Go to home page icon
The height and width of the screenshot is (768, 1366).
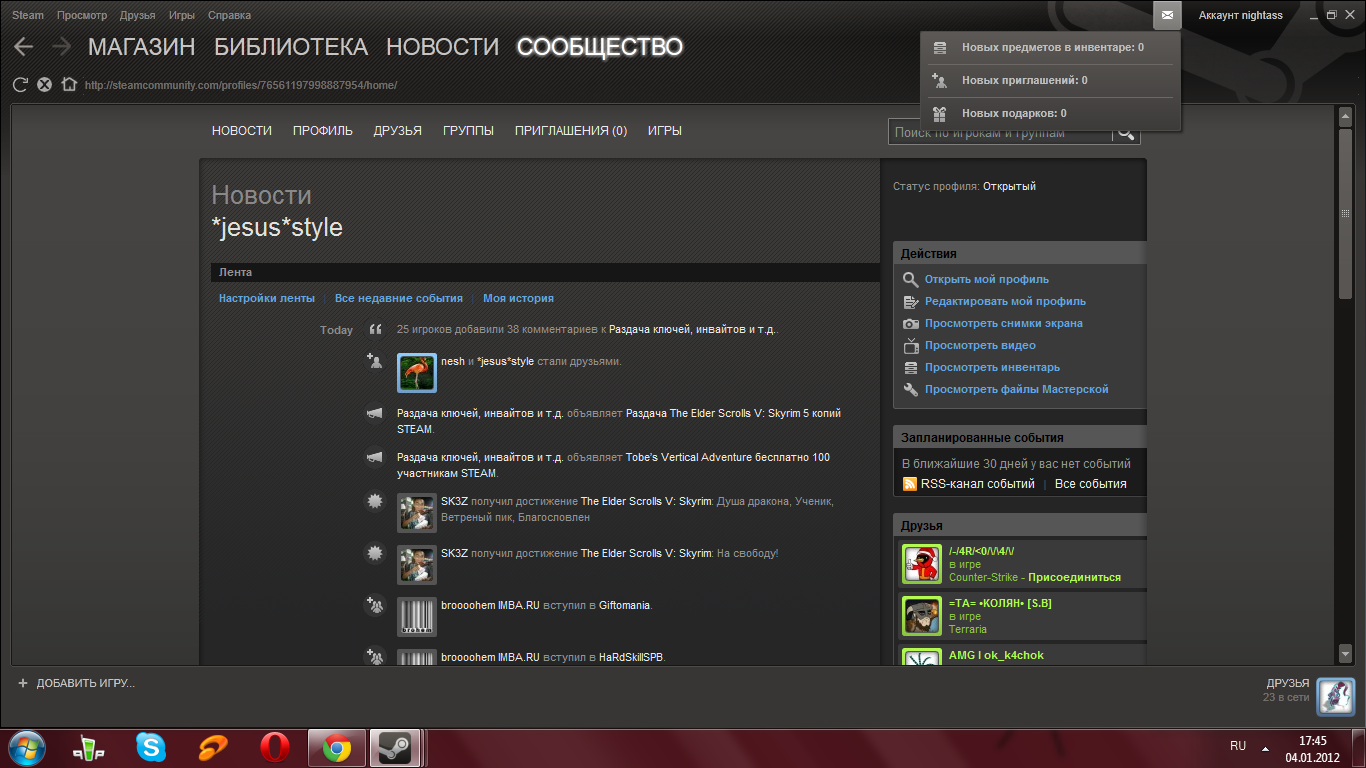69,85
